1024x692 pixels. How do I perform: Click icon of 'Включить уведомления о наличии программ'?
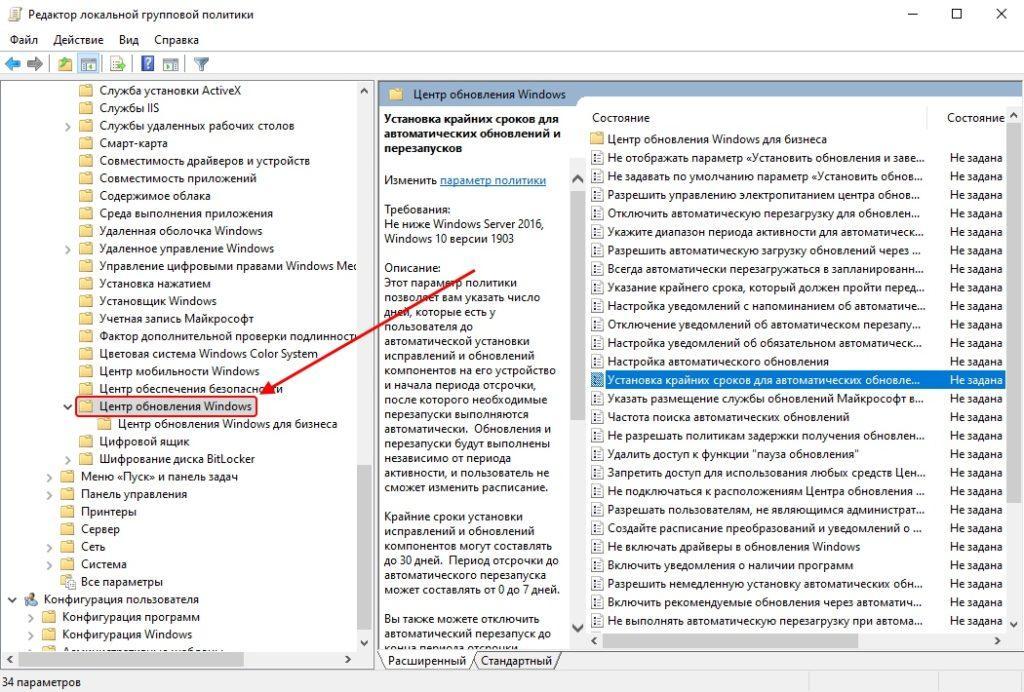tap(597, 565)
